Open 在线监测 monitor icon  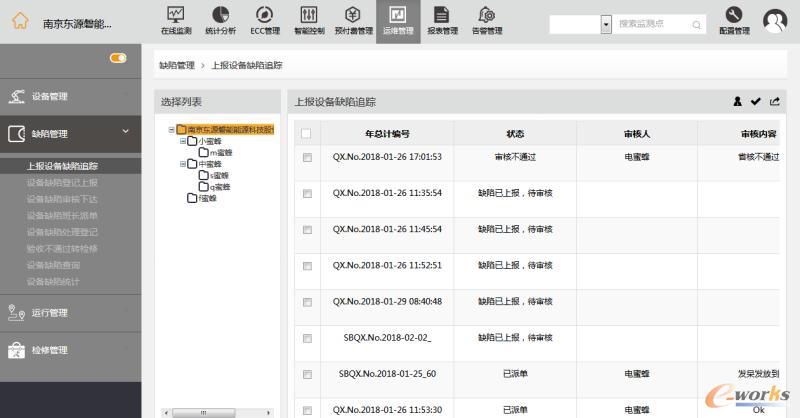click(x=176, y=14)
